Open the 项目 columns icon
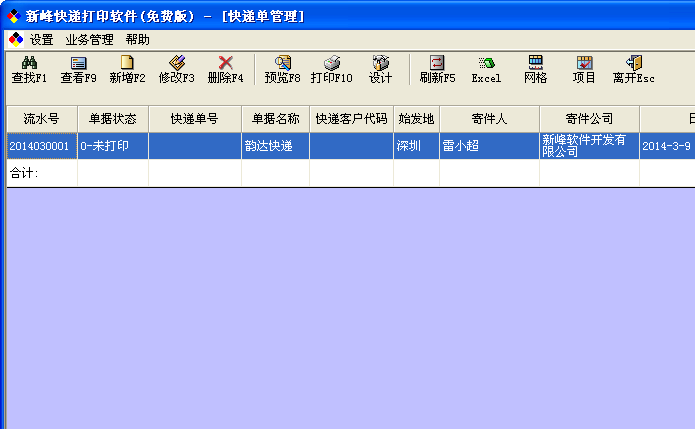695x429 pixels. [x=584, y=63]
